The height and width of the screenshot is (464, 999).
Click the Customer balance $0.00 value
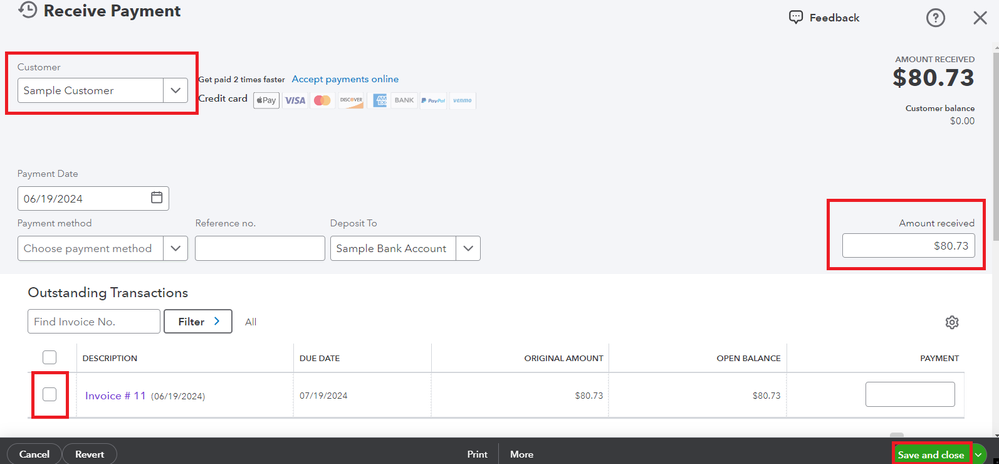(x=961, y=121)
